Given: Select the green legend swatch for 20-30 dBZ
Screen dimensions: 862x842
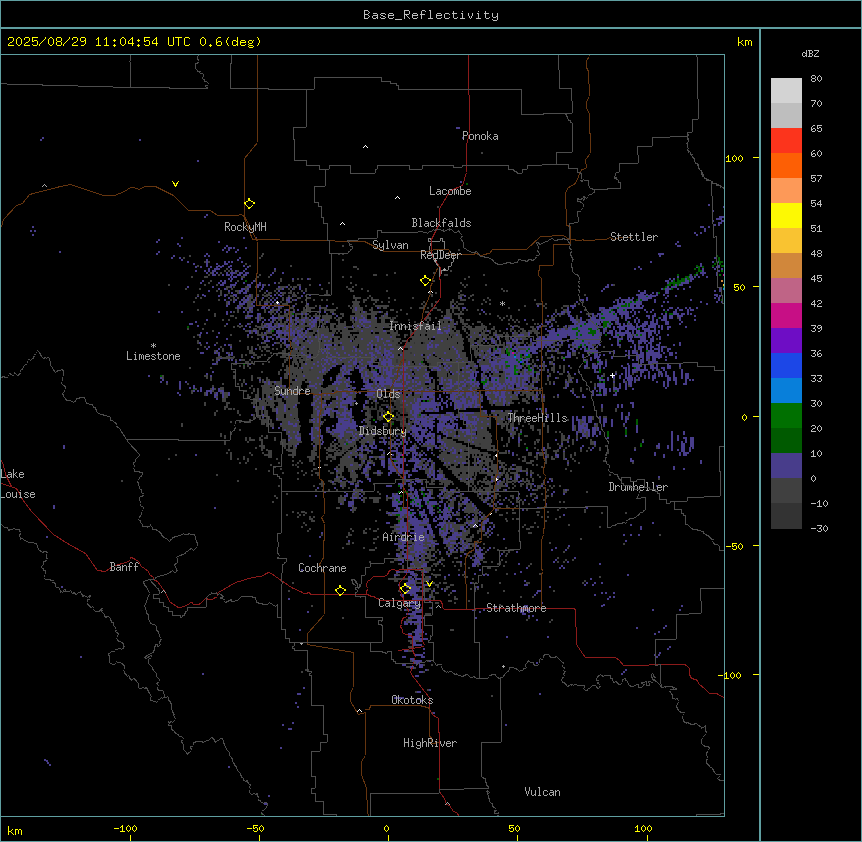Looking at the screenshot, I should pos(786,416).
